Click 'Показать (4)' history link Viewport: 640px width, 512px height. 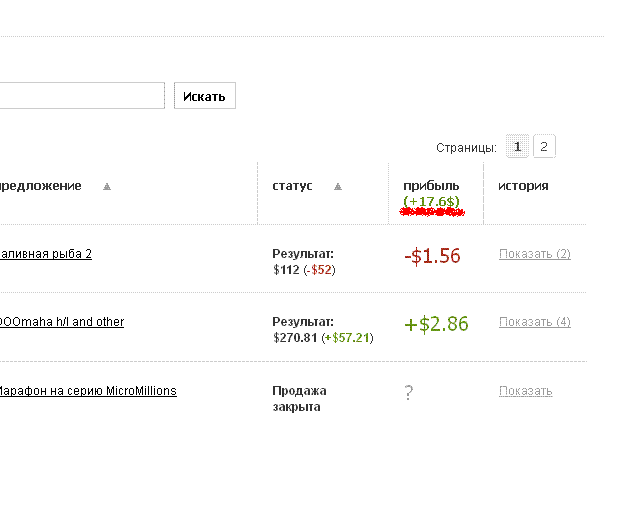pos(534,322)
